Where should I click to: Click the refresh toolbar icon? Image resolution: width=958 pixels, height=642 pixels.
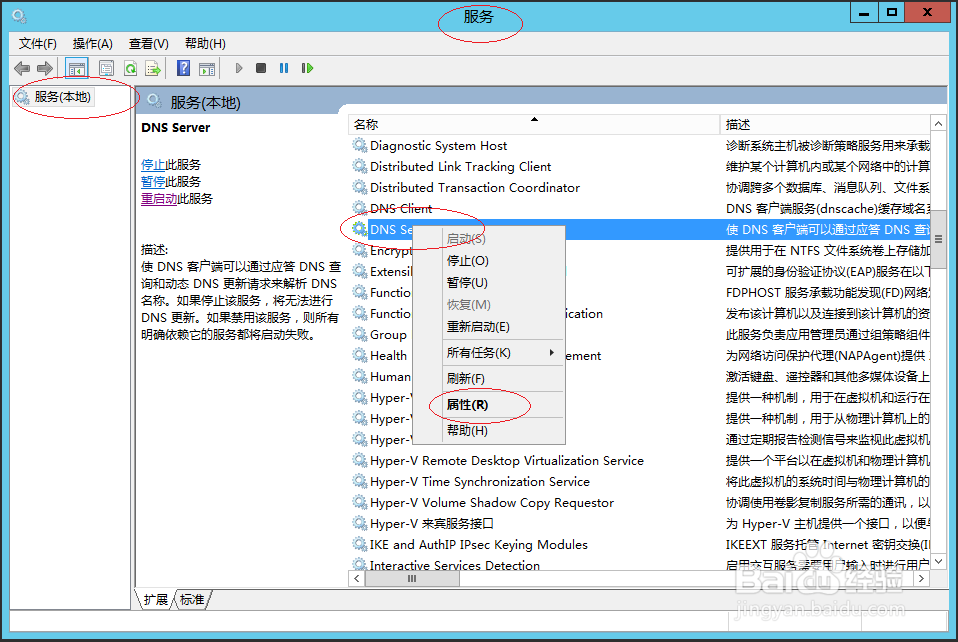(130, 68)
